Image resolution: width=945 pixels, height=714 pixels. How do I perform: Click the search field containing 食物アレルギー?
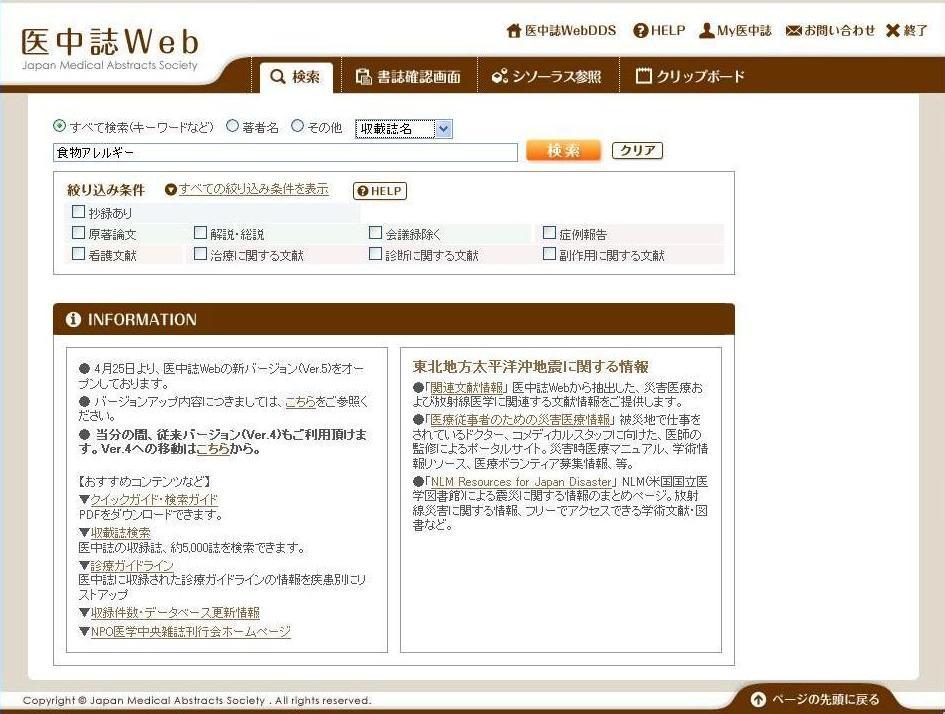pos(285,152)
